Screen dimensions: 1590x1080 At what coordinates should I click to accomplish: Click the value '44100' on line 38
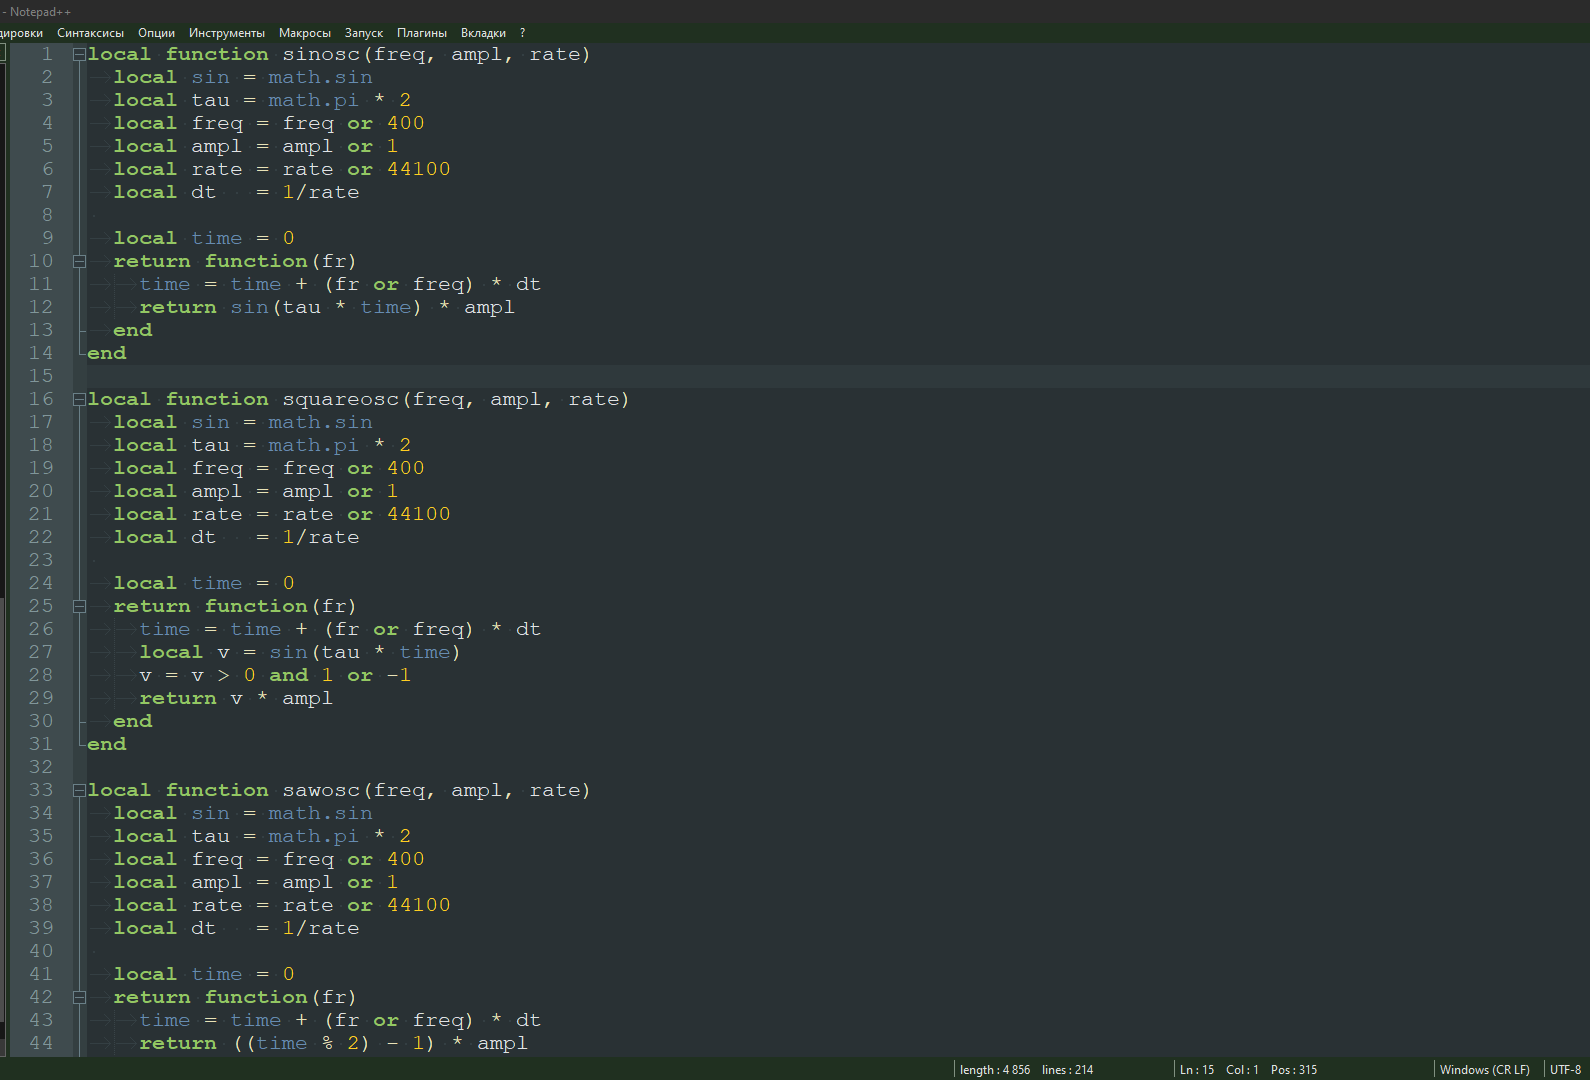pos(419,905)
